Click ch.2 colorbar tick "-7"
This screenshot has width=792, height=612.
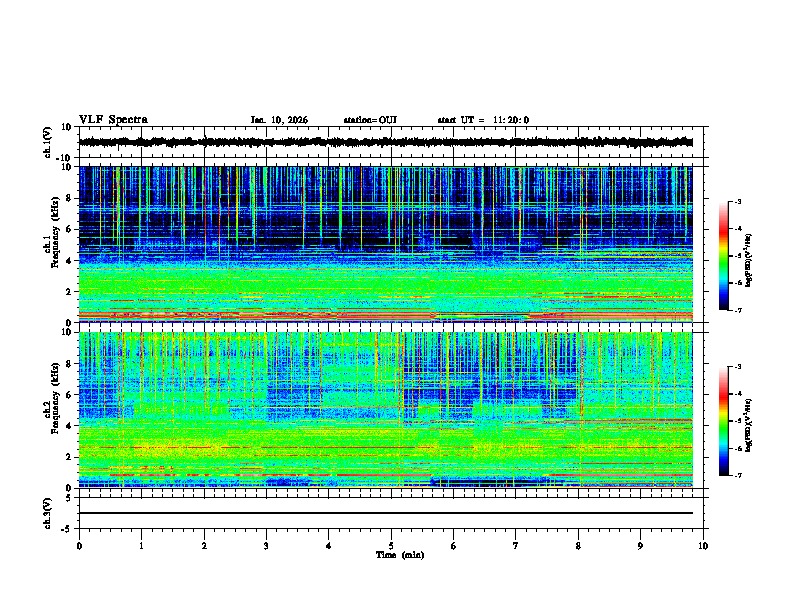pos(737,476)
